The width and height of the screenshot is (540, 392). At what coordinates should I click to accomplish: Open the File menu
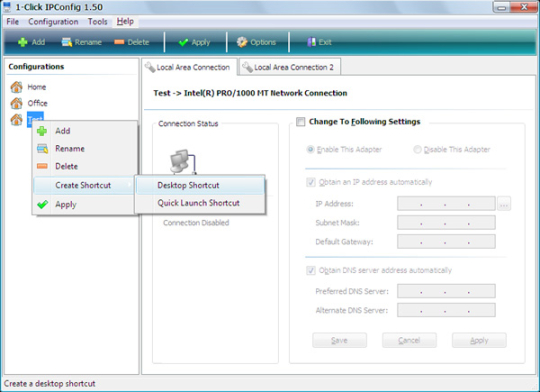coord(12,22)
